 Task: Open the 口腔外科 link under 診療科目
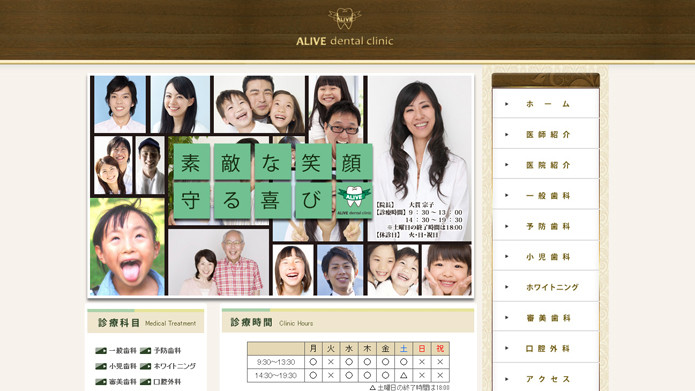click(x=167, y=382)
